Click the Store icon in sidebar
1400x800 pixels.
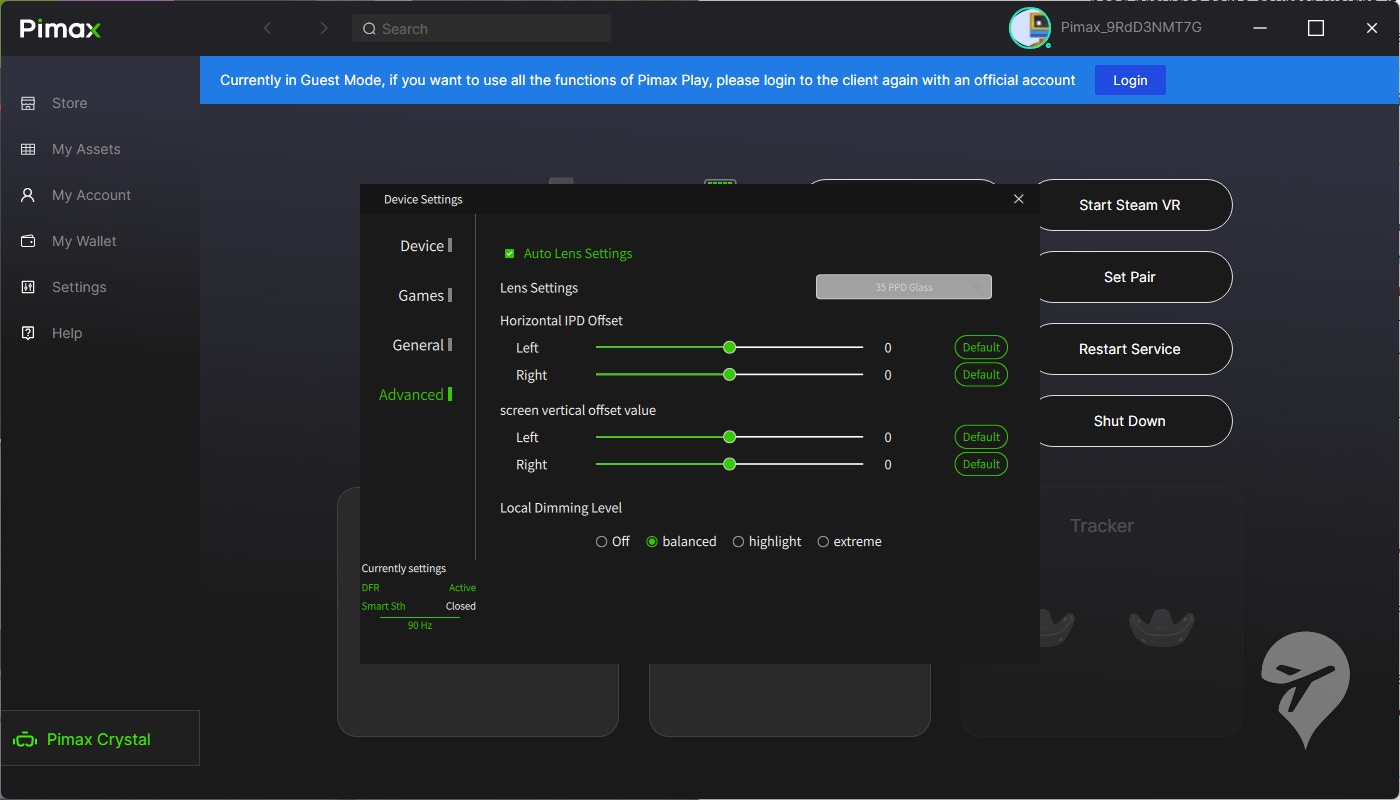[28, 103]
